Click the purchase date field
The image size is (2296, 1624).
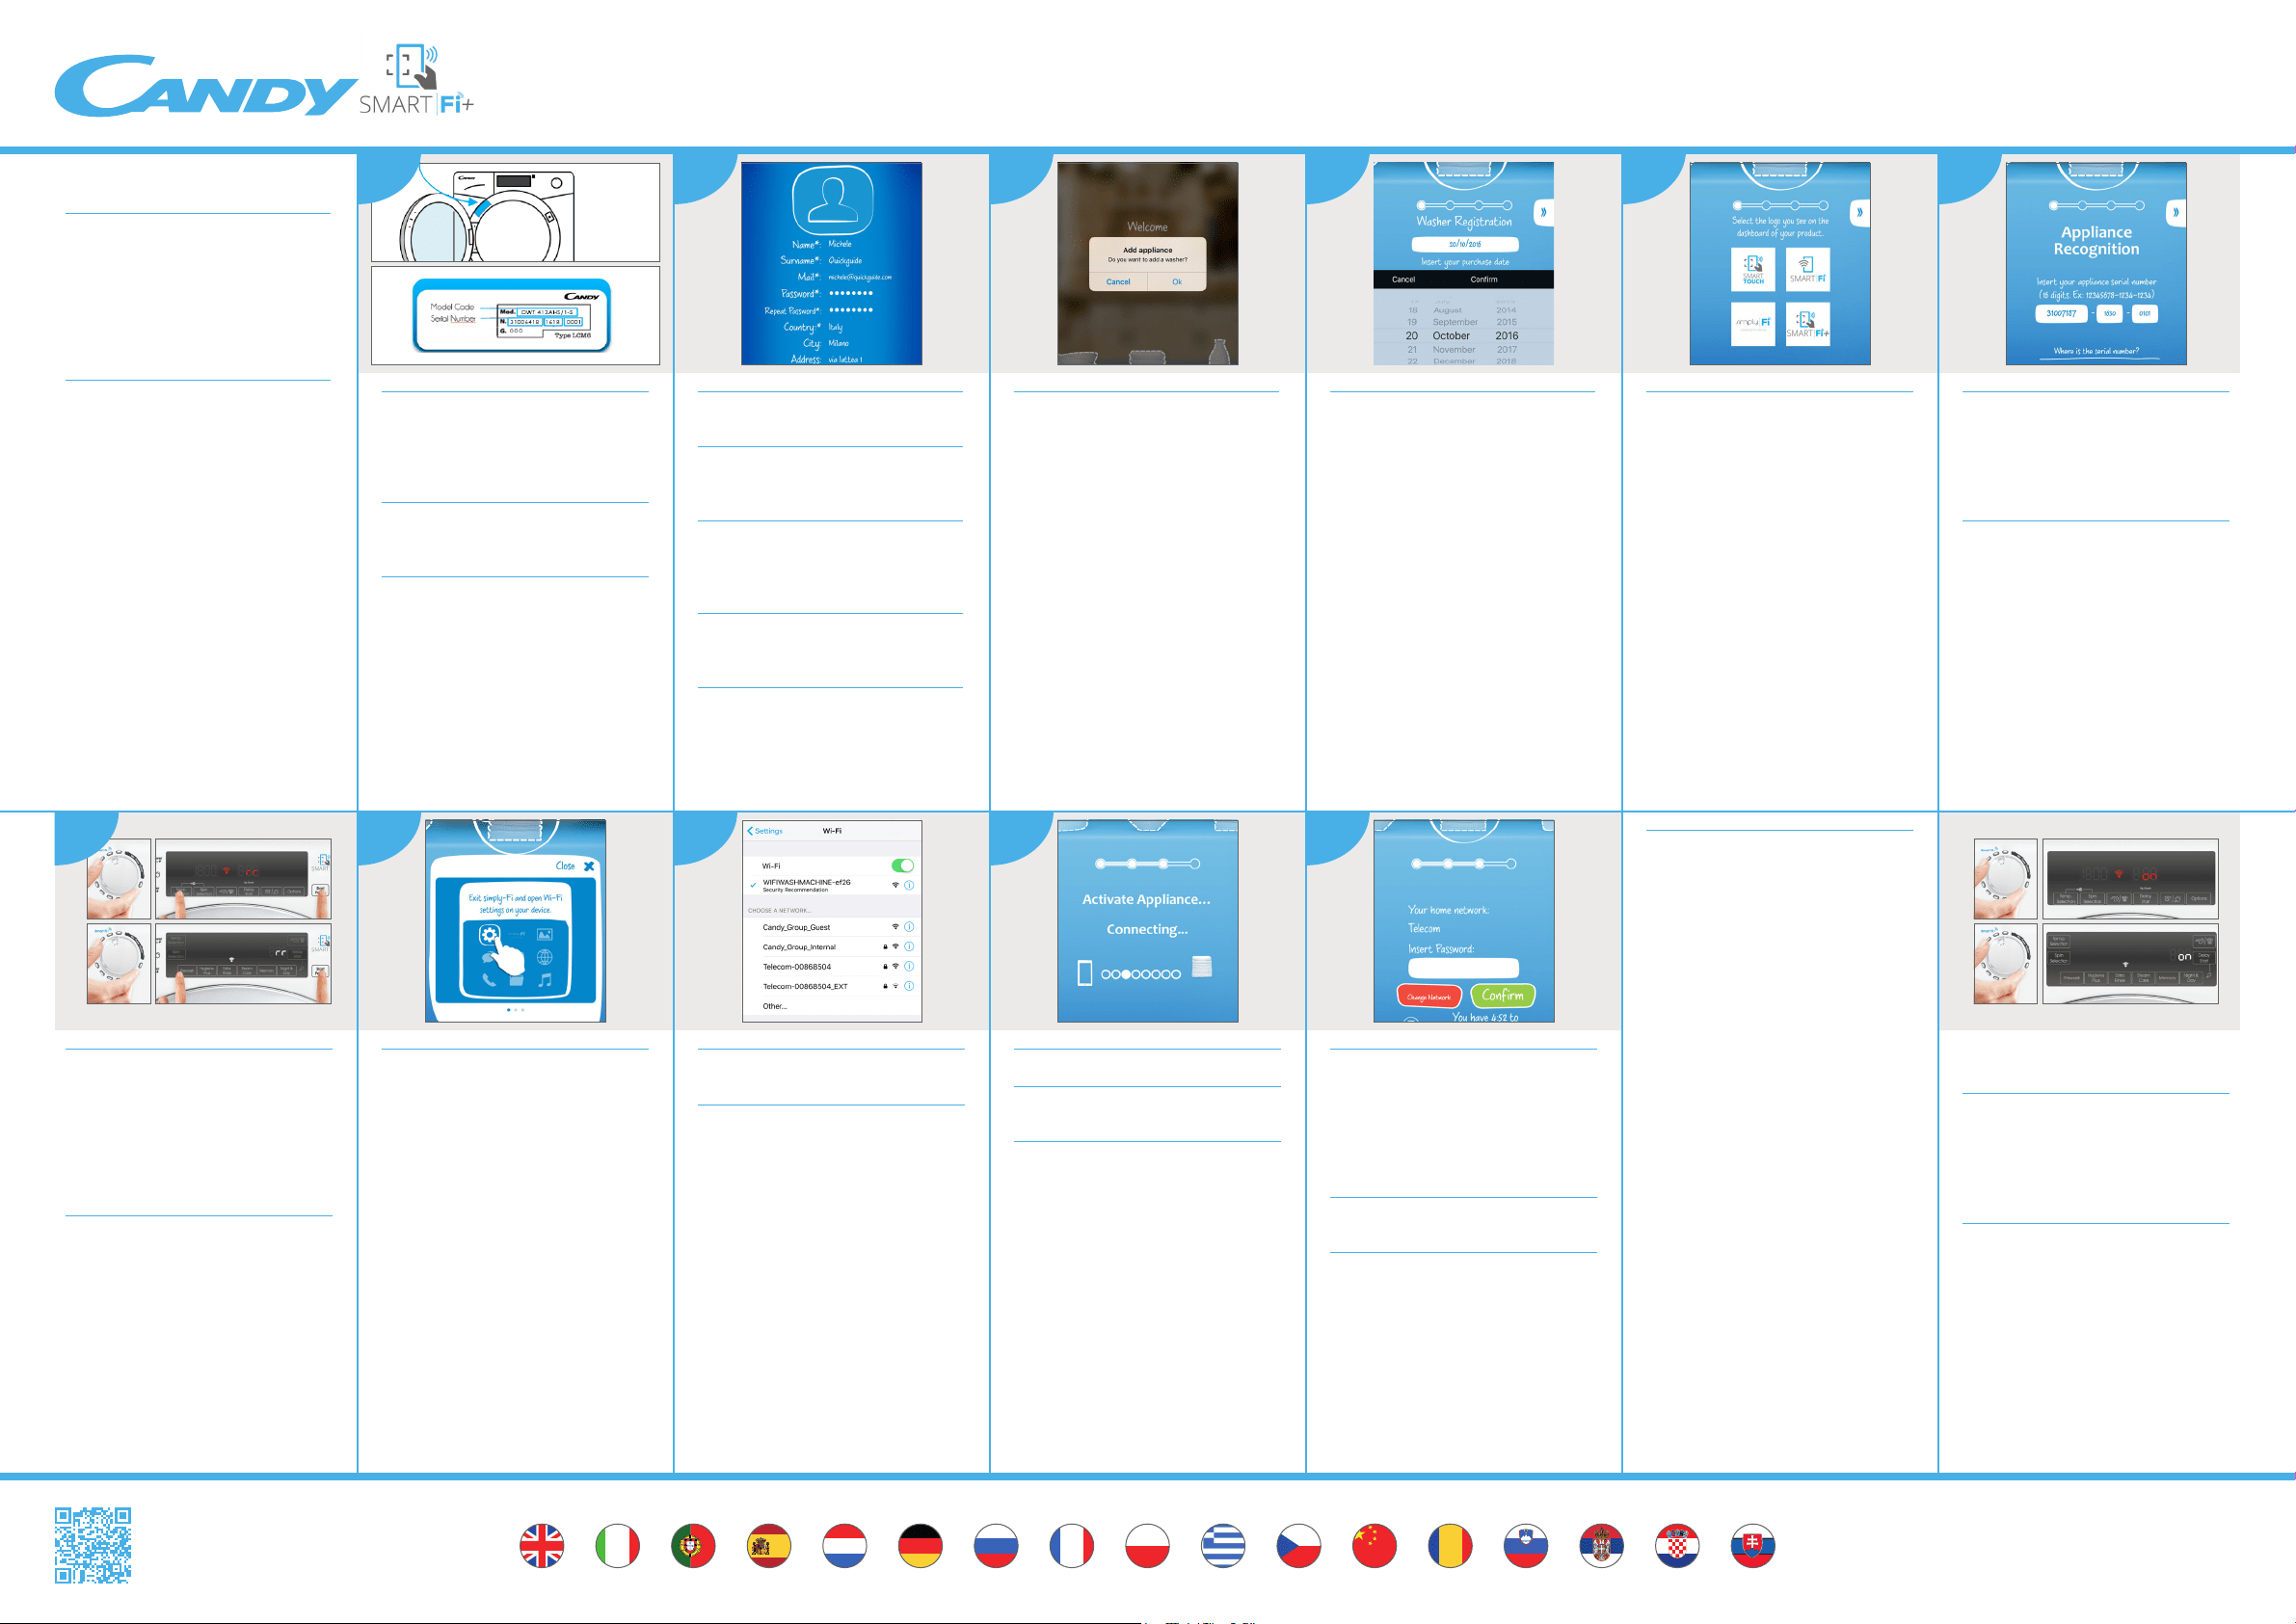click(1465, 244)
